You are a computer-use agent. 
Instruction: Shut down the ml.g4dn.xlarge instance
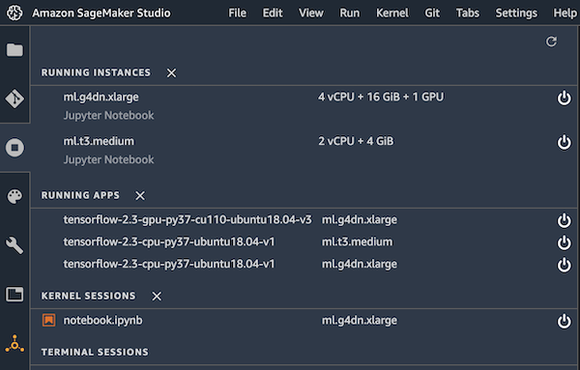click(564, 98)
